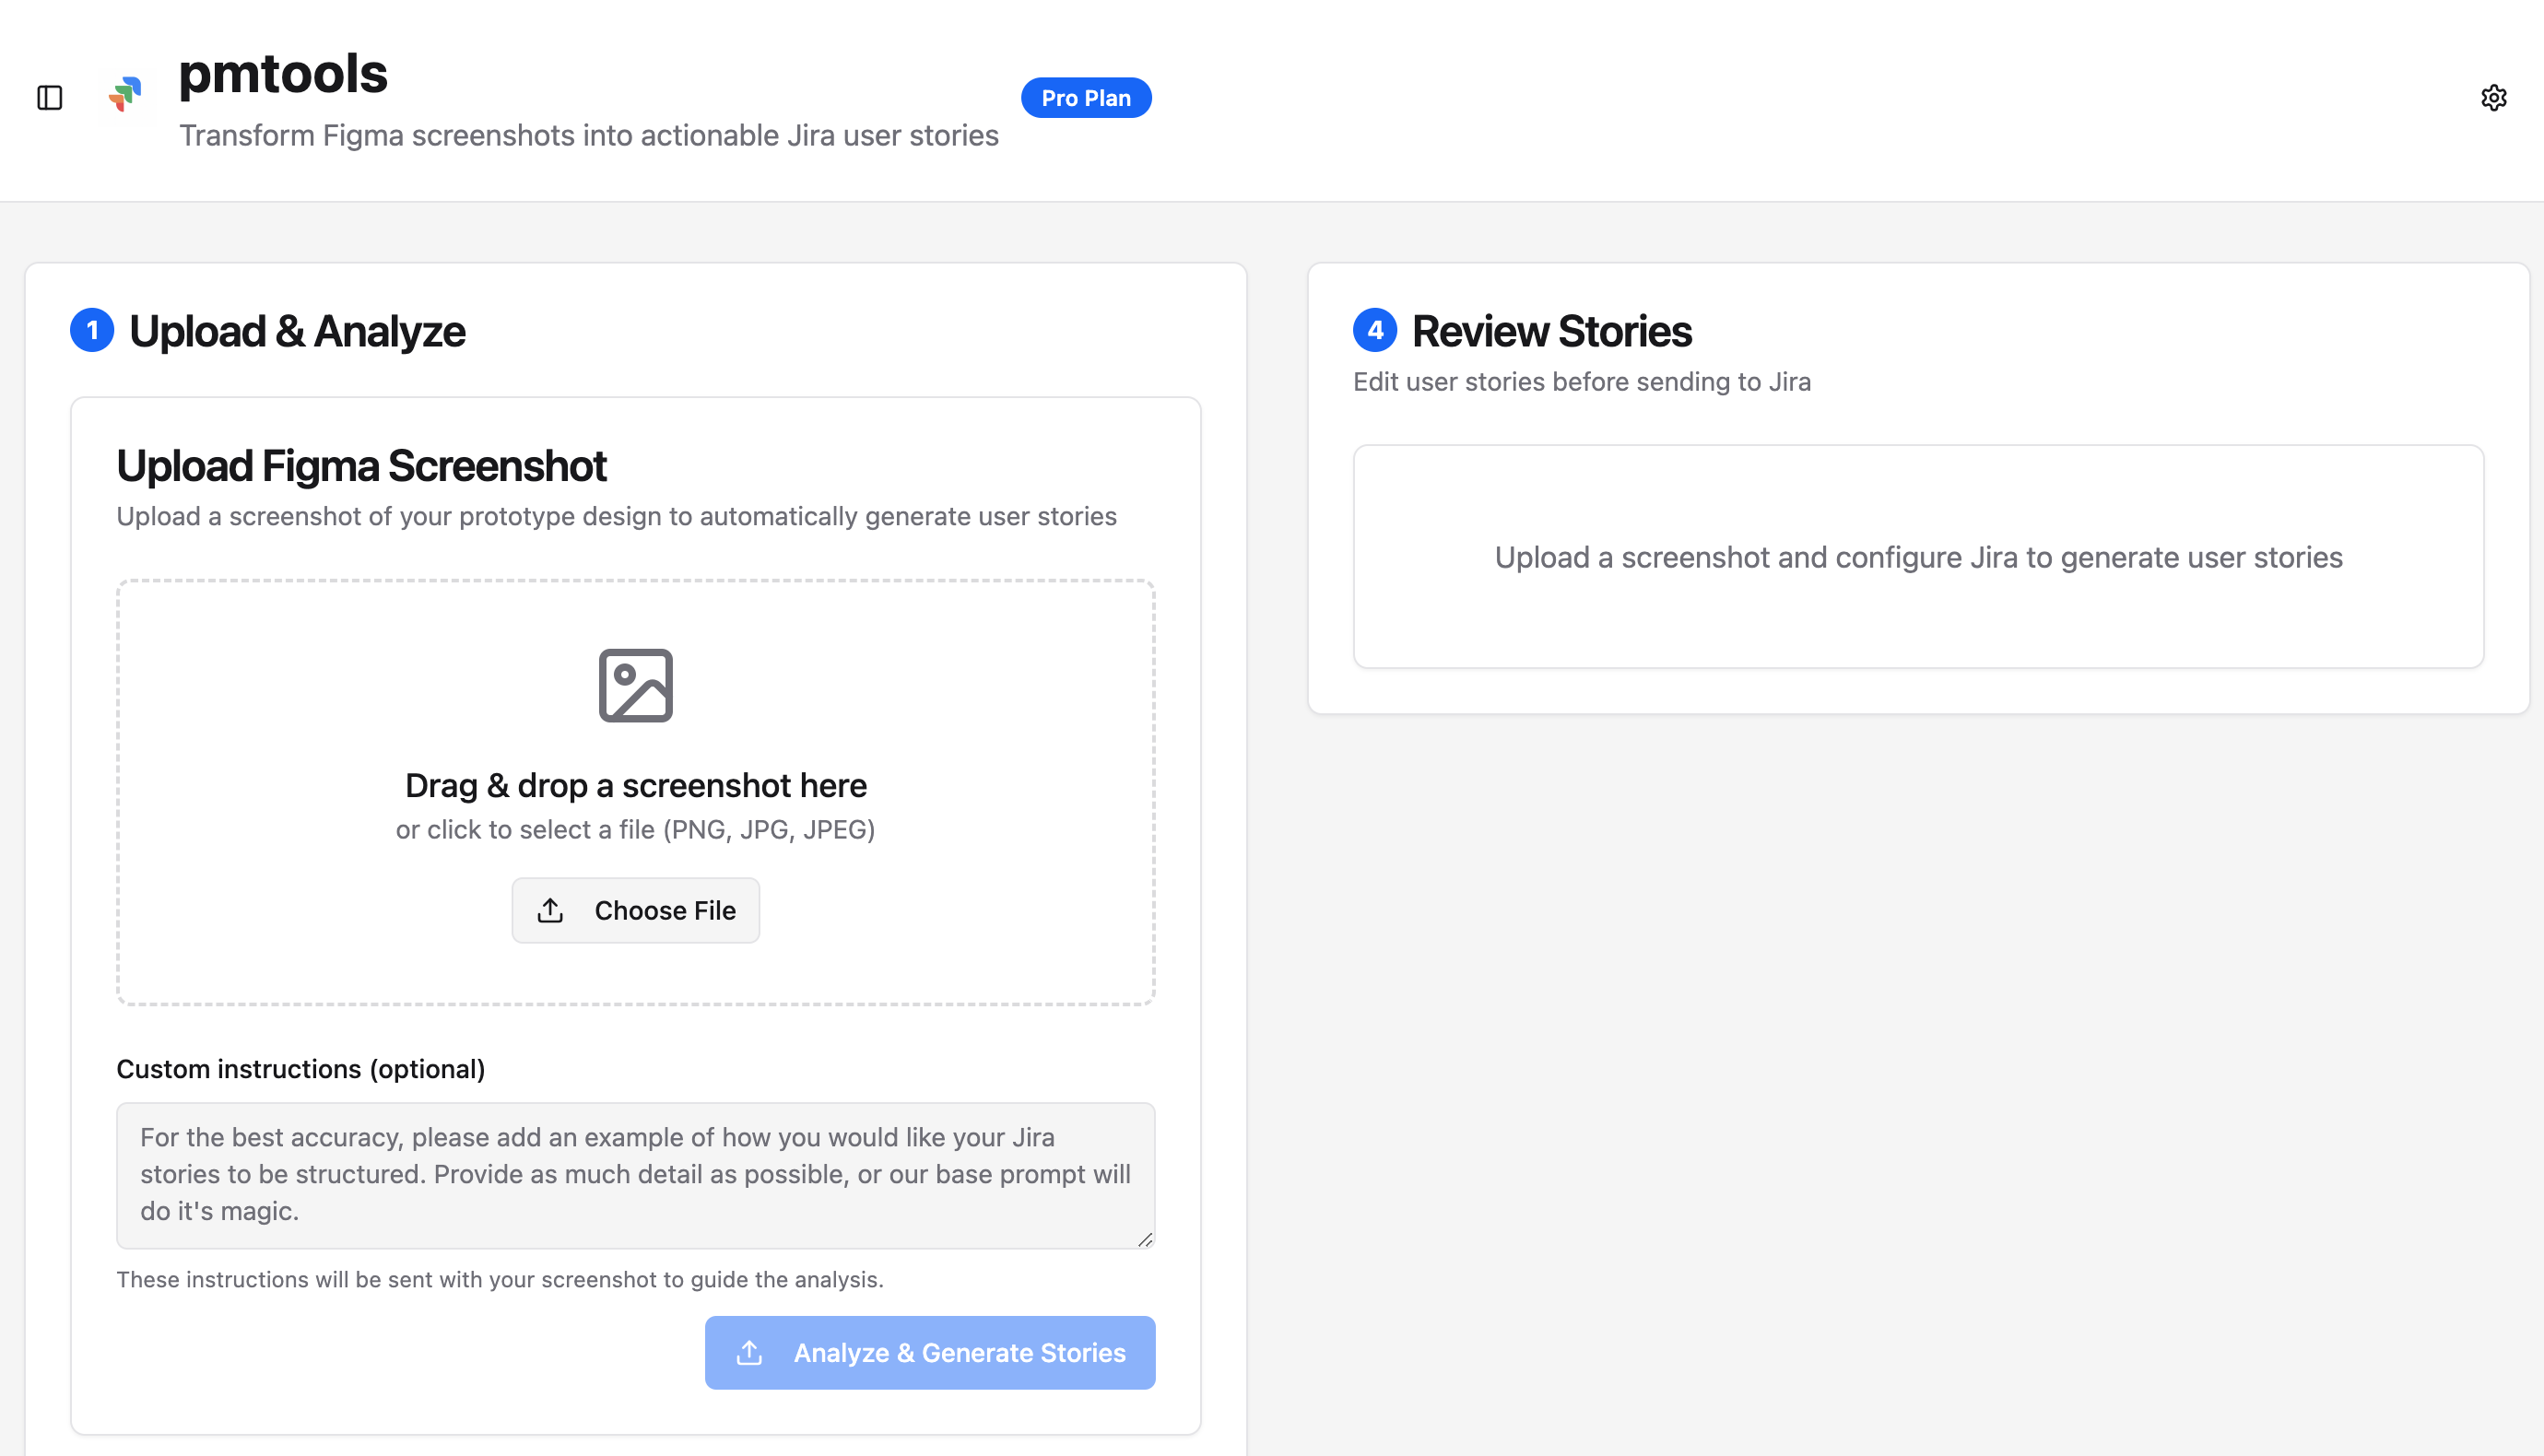This screenshot has width=2544, height=1456.
Task: Grab the text area resize handle
Action: click(x=1145, y=1239)
